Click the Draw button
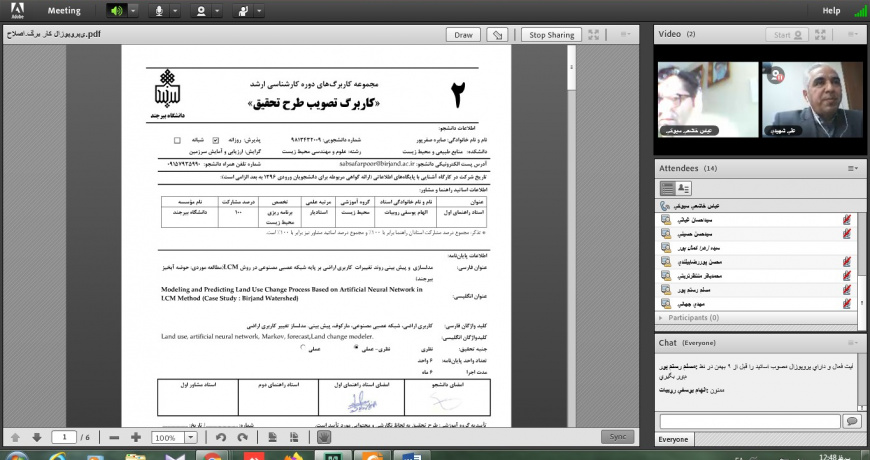 [x=463, y=35]
